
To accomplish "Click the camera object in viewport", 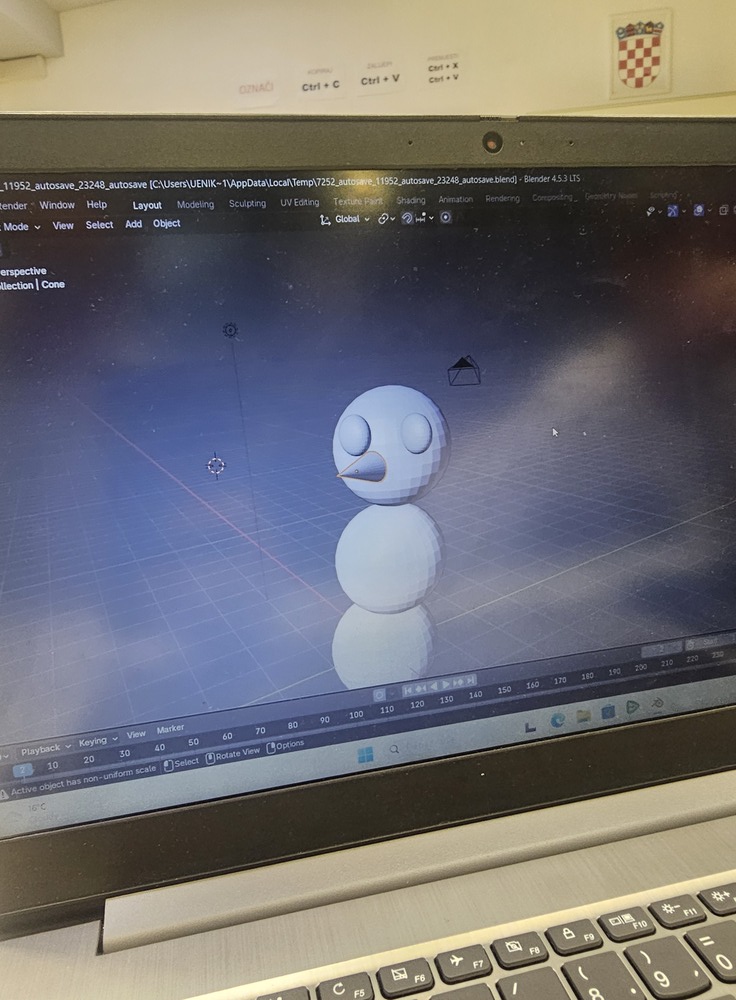I will click(x=463, y=371).
